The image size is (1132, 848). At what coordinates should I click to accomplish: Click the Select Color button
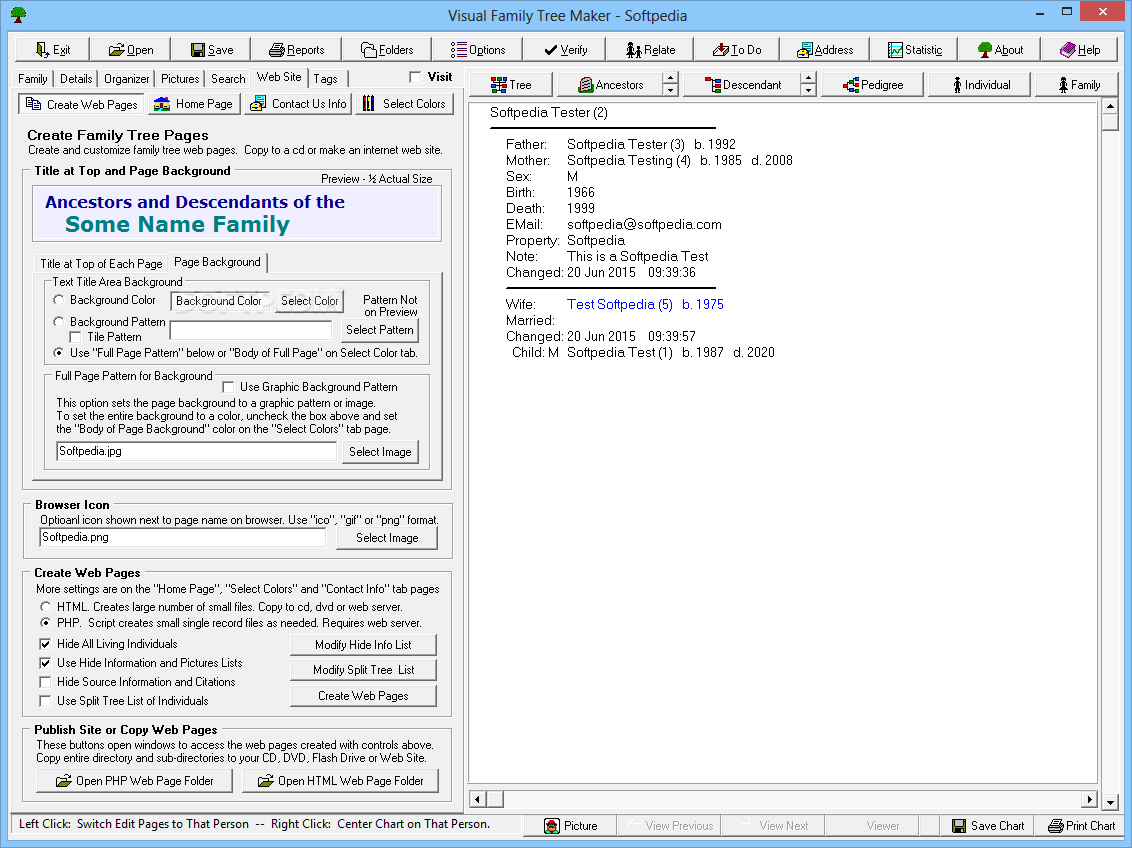(310, 301)
